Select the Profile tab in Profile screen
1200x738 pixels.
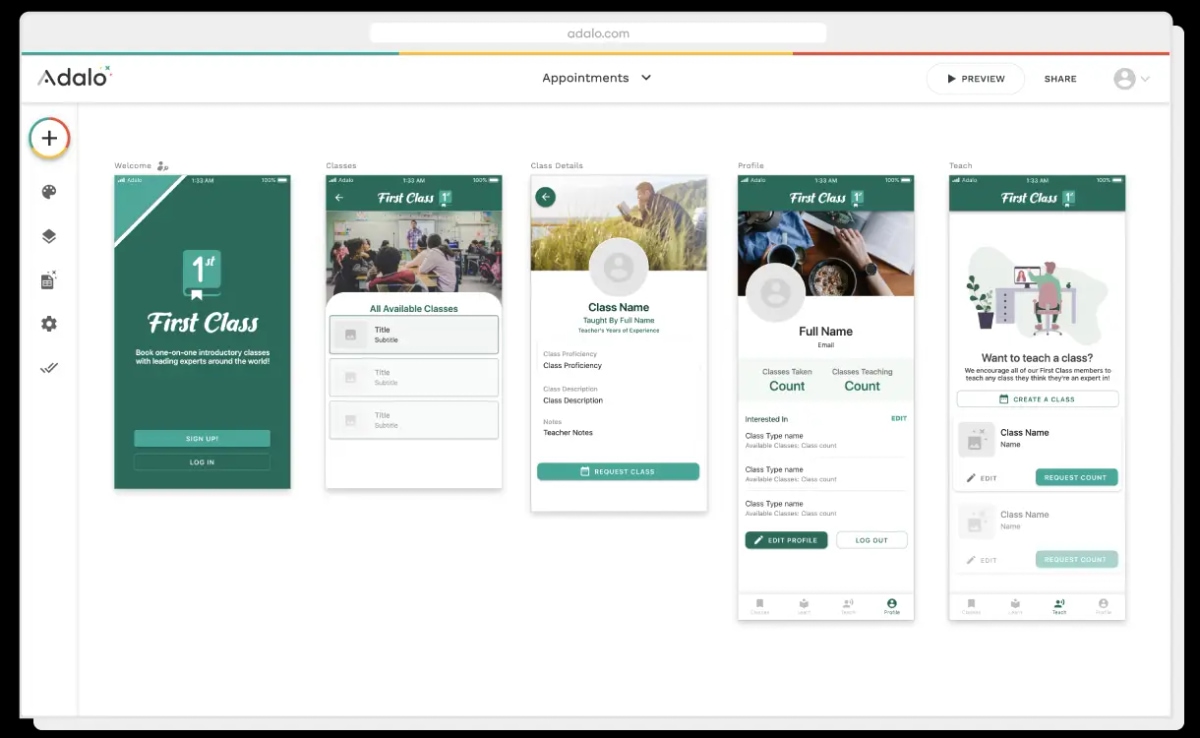(x=891, y=606)
